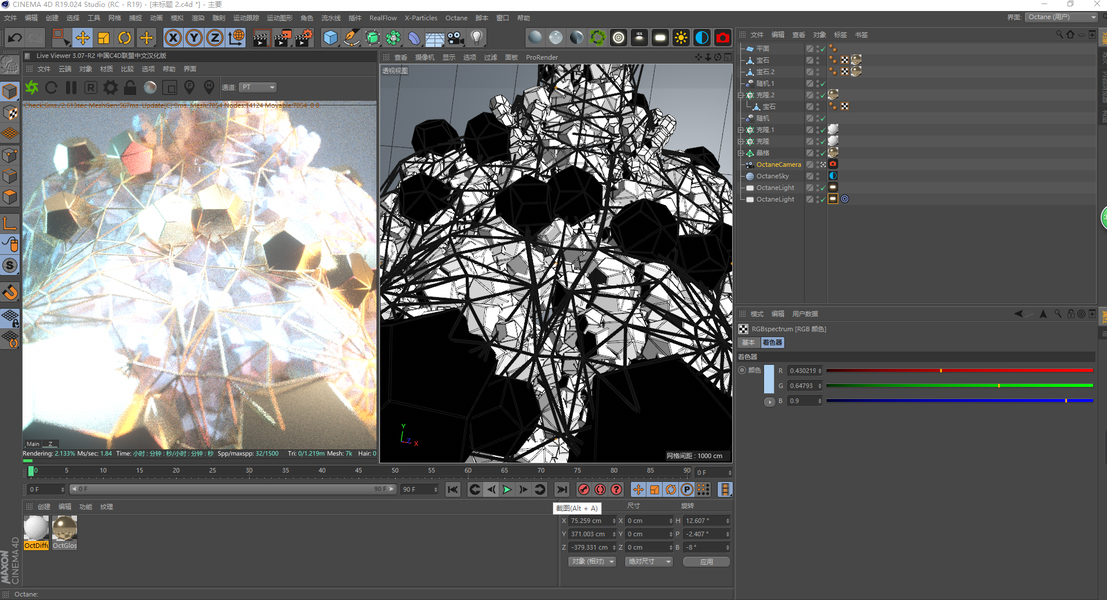The height and width of the screenshot is (600, 1107).
Task: Click the Octane daylight sun icon
Action: [x=681, y=37]
